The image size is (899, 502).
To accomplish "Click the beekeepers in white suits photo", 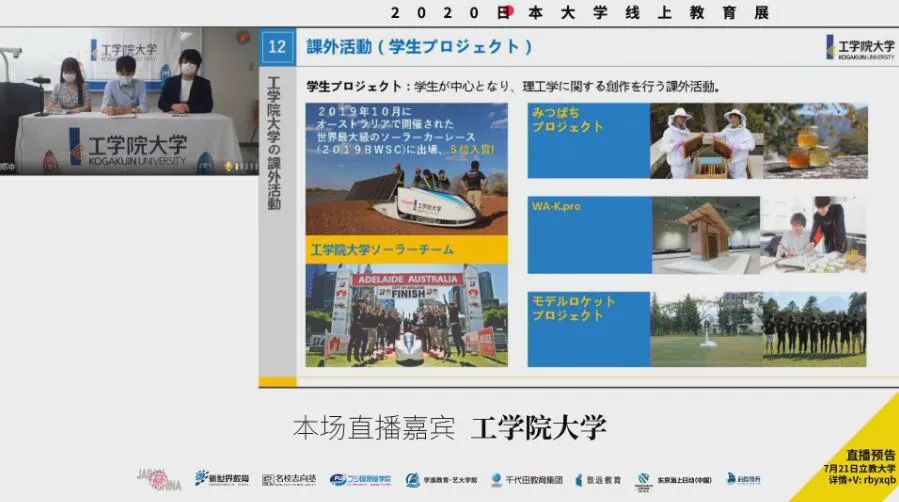I will (x=707, y=140).
